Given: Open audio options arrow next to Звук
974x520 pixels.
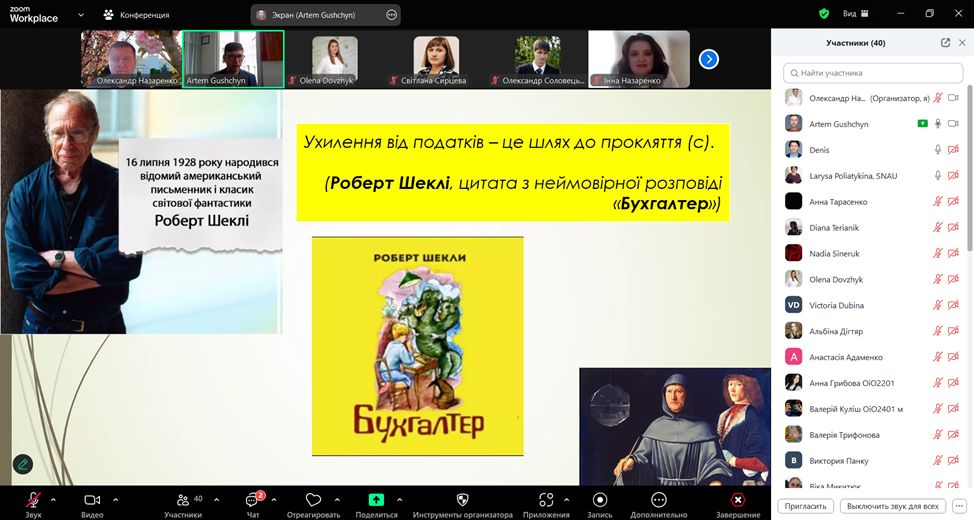Looking at the screenshot, I should [53, 499].
